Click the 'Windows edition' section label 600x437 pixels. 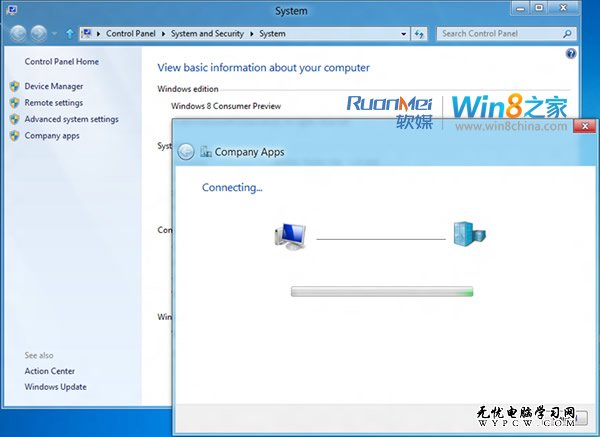tap(188, 89)
